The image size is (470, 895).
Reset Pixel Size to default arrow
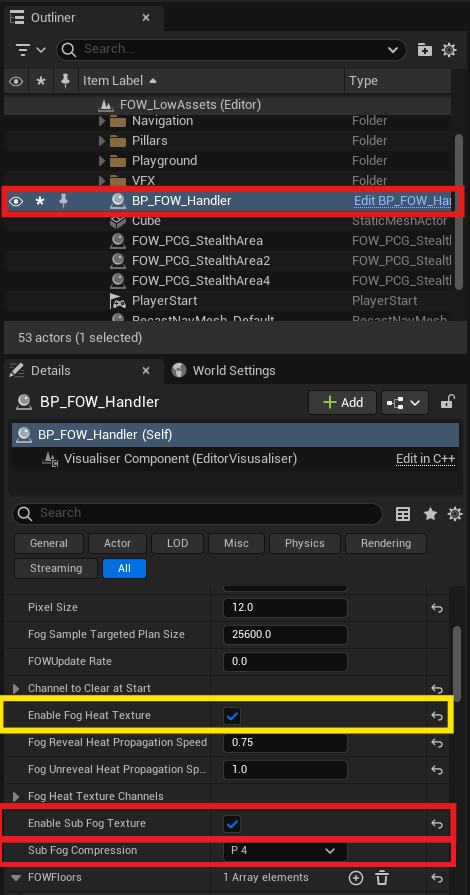437,608
